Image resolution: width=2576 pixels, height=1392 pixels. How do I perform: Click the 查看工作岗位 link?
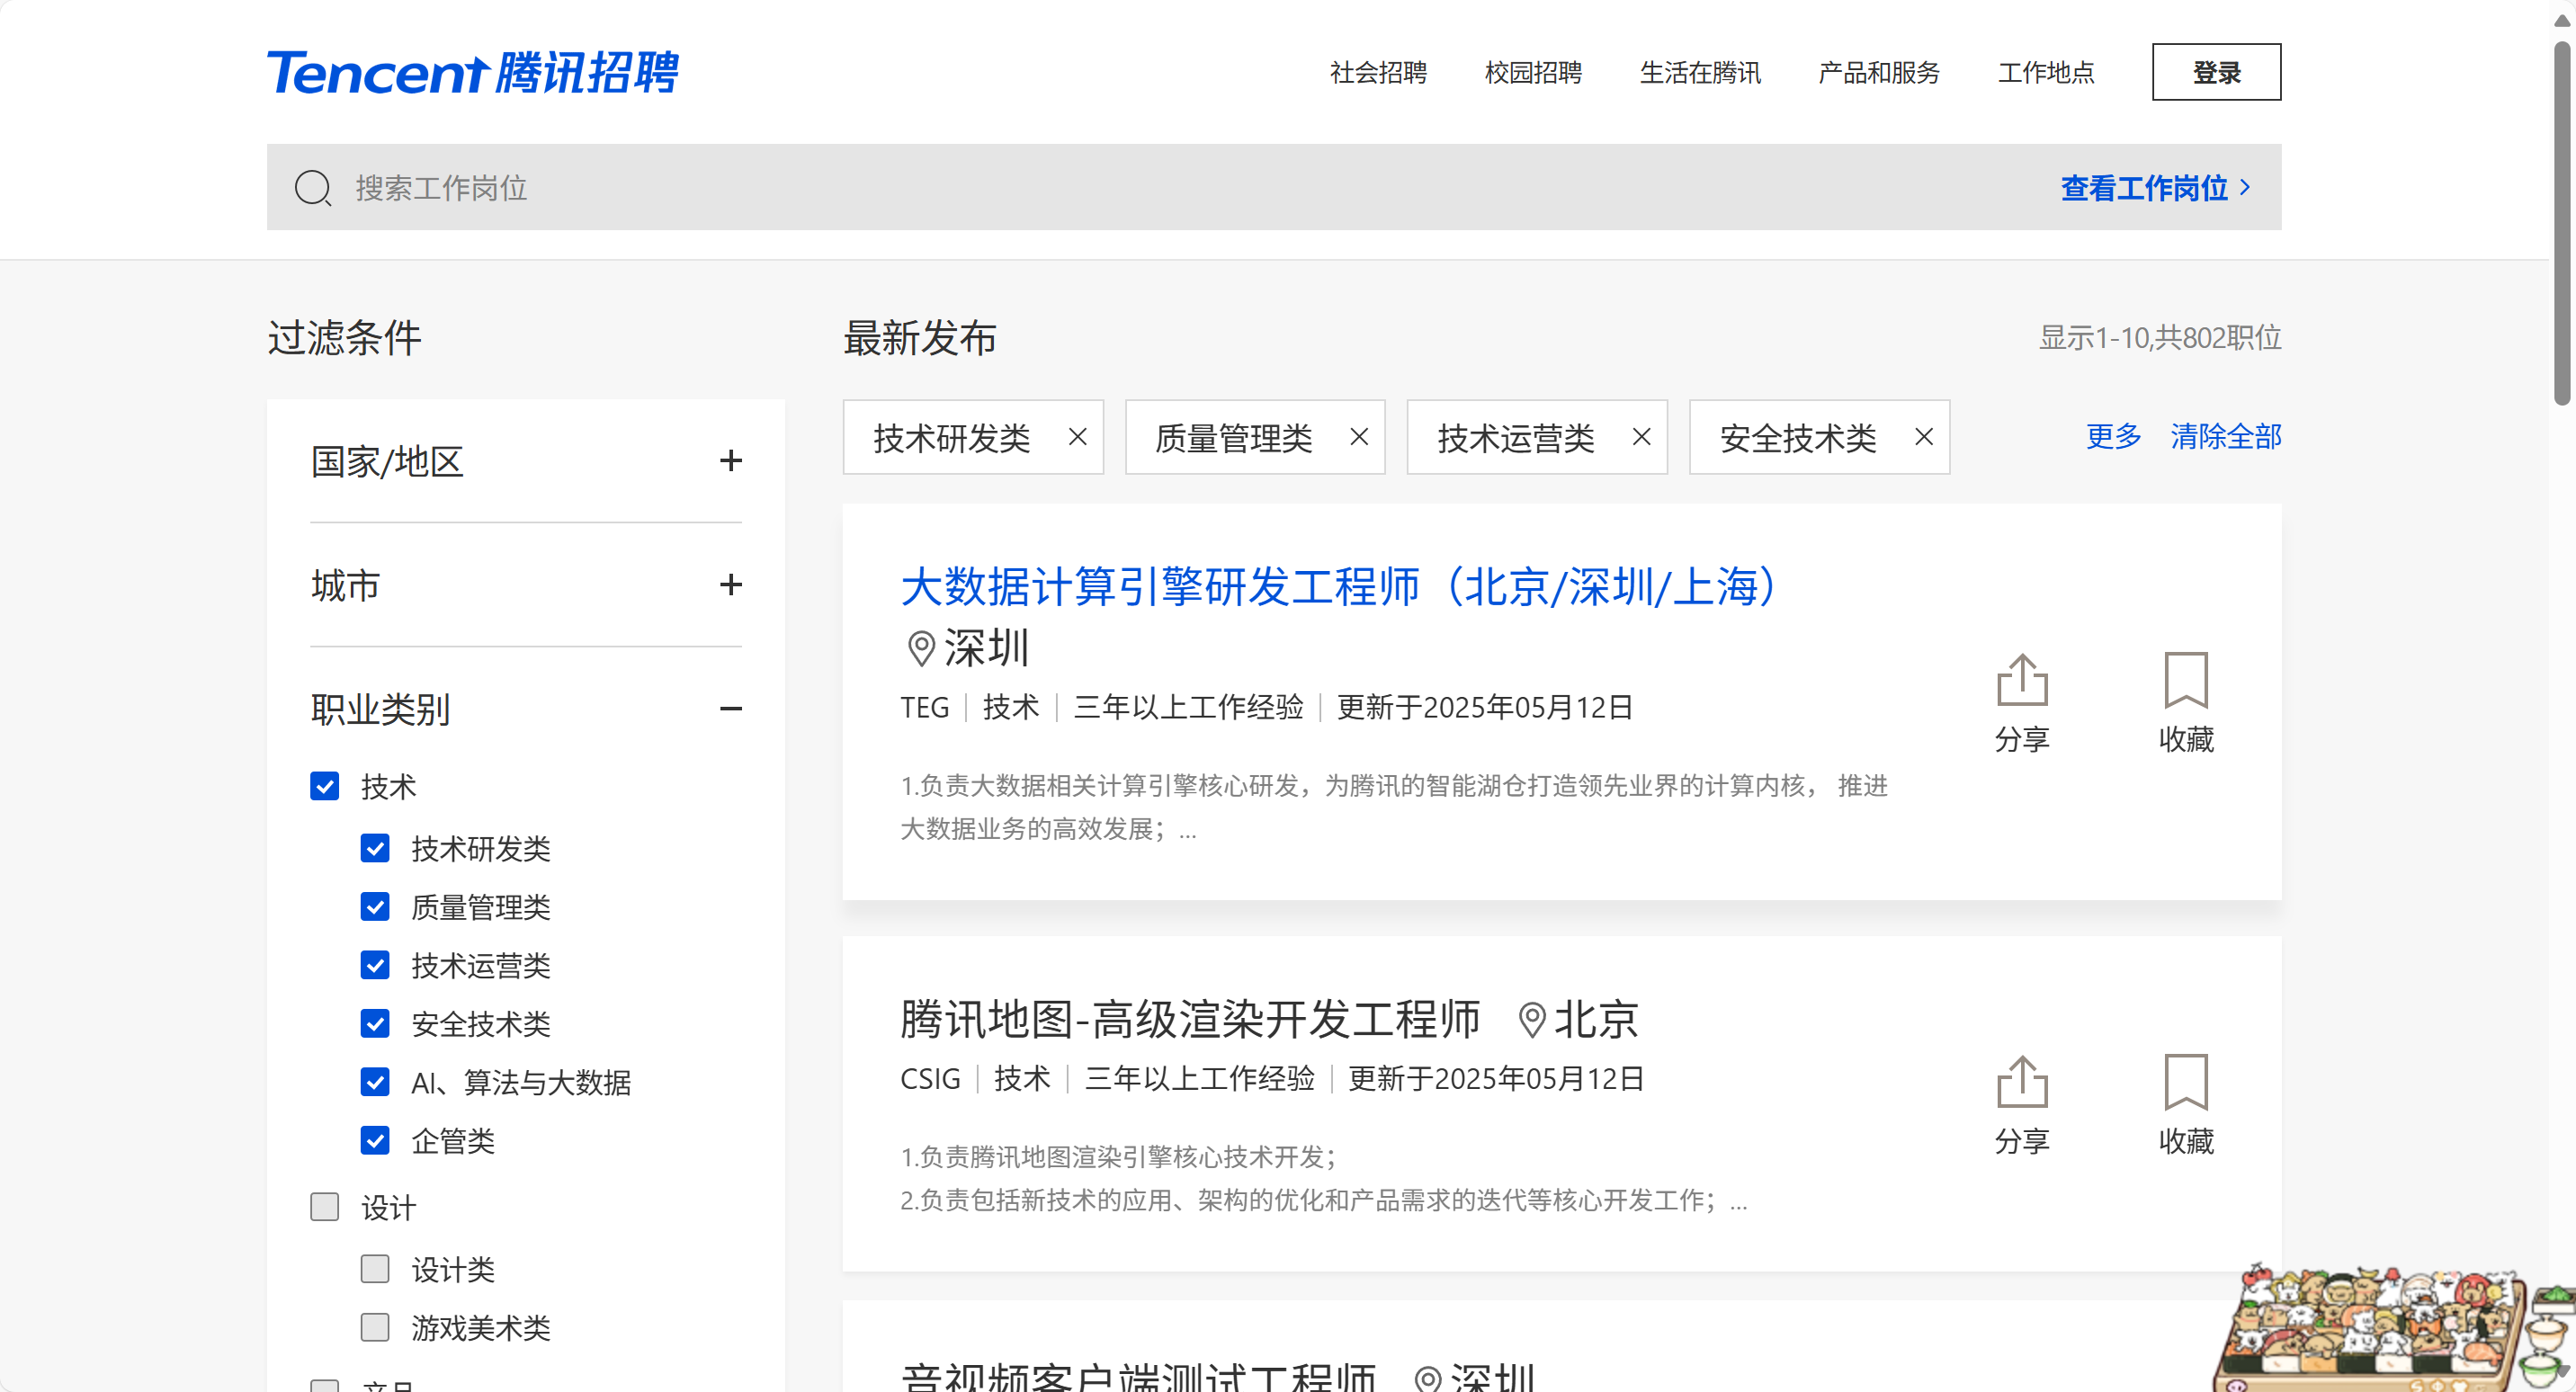point(2144,187)
